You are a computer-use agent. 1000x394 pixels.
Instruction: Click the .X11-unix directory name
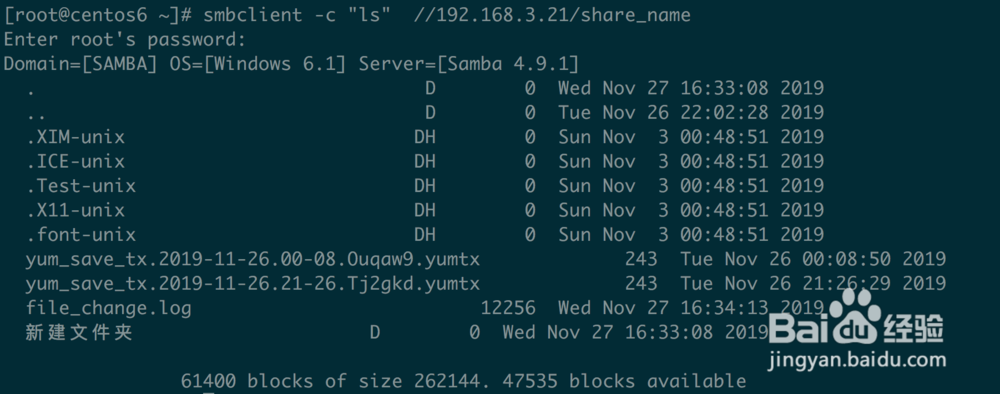tap(76, 210)
